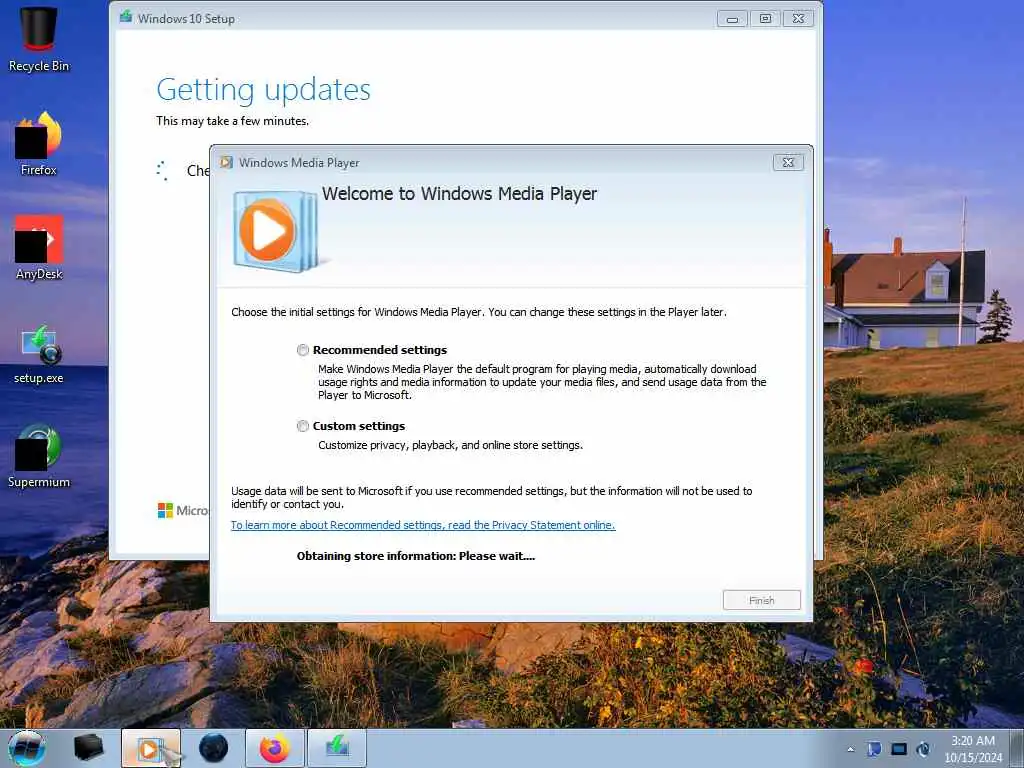
Task: Click 'This may take a few minutes.' text
Action: (x=232, y=121)
